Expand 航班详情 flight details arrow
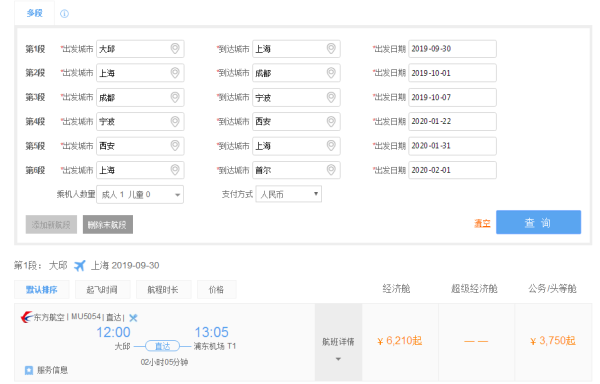Image resolution: width=600 pixels, height=384 pixels. [338, 359]
